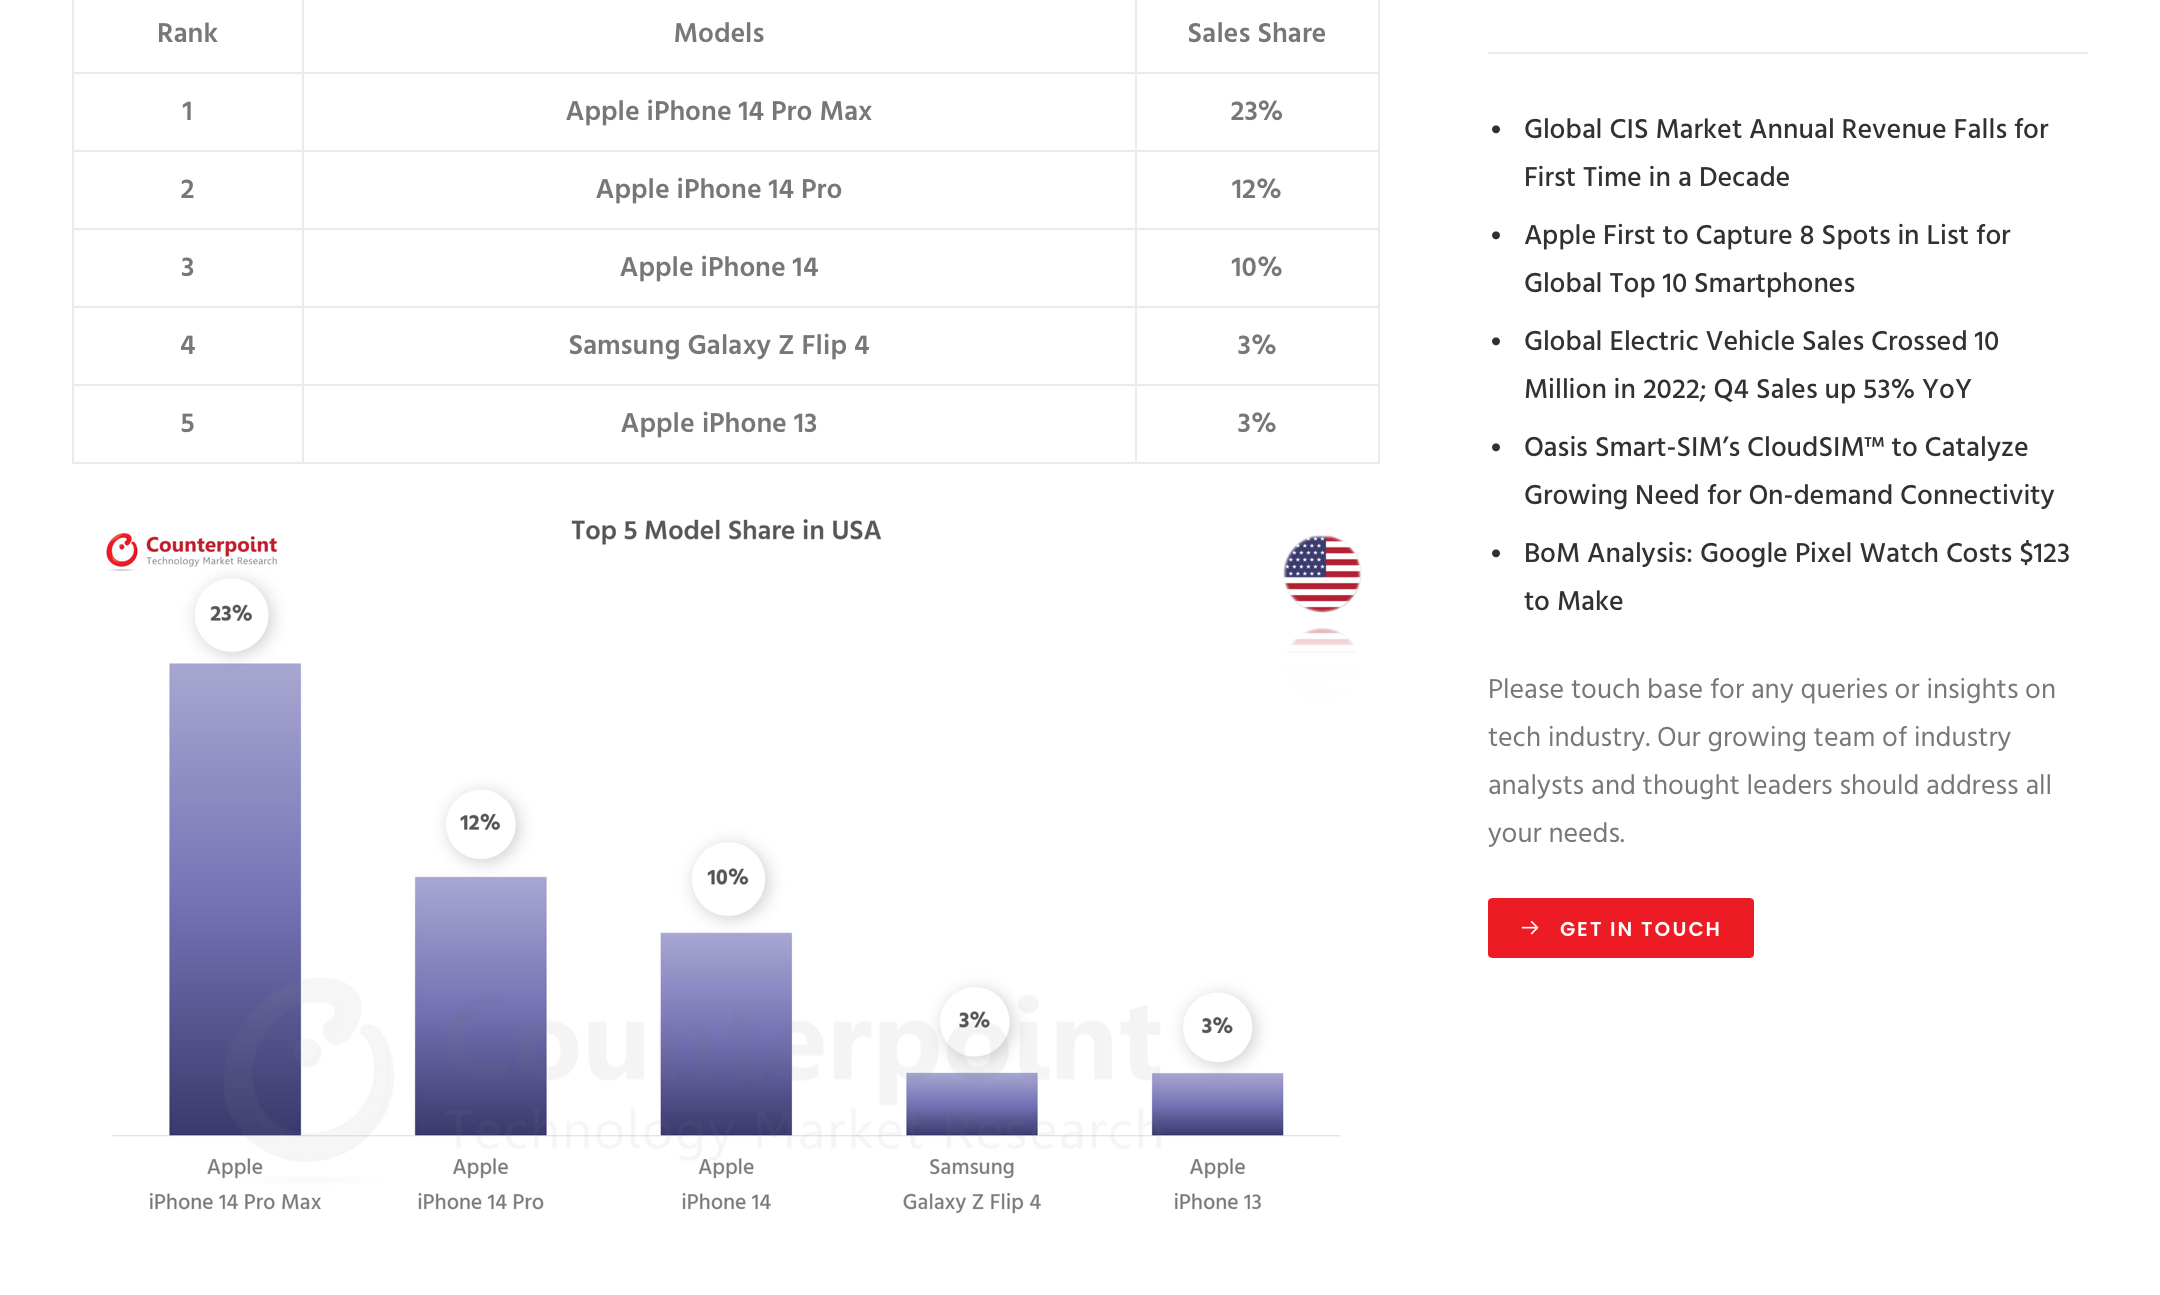Click the USA flag icon
This screenshot has width=2160, height=1295.
[1321, 573]
